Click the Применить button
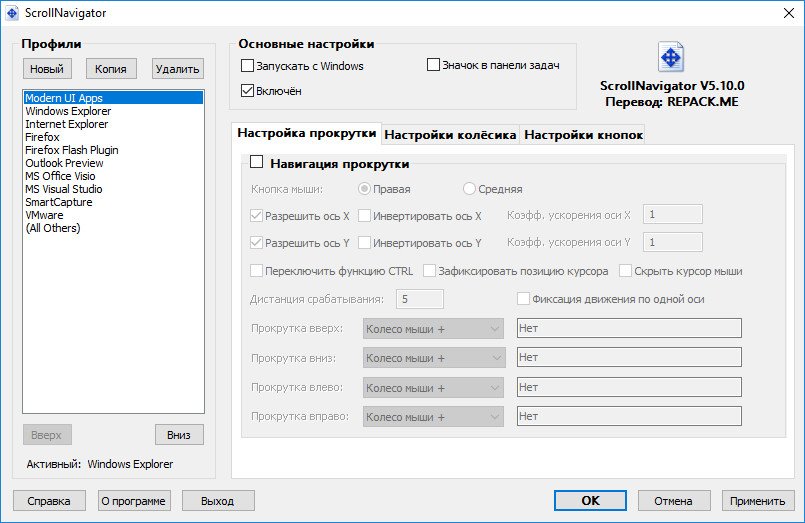 (758, 501)
